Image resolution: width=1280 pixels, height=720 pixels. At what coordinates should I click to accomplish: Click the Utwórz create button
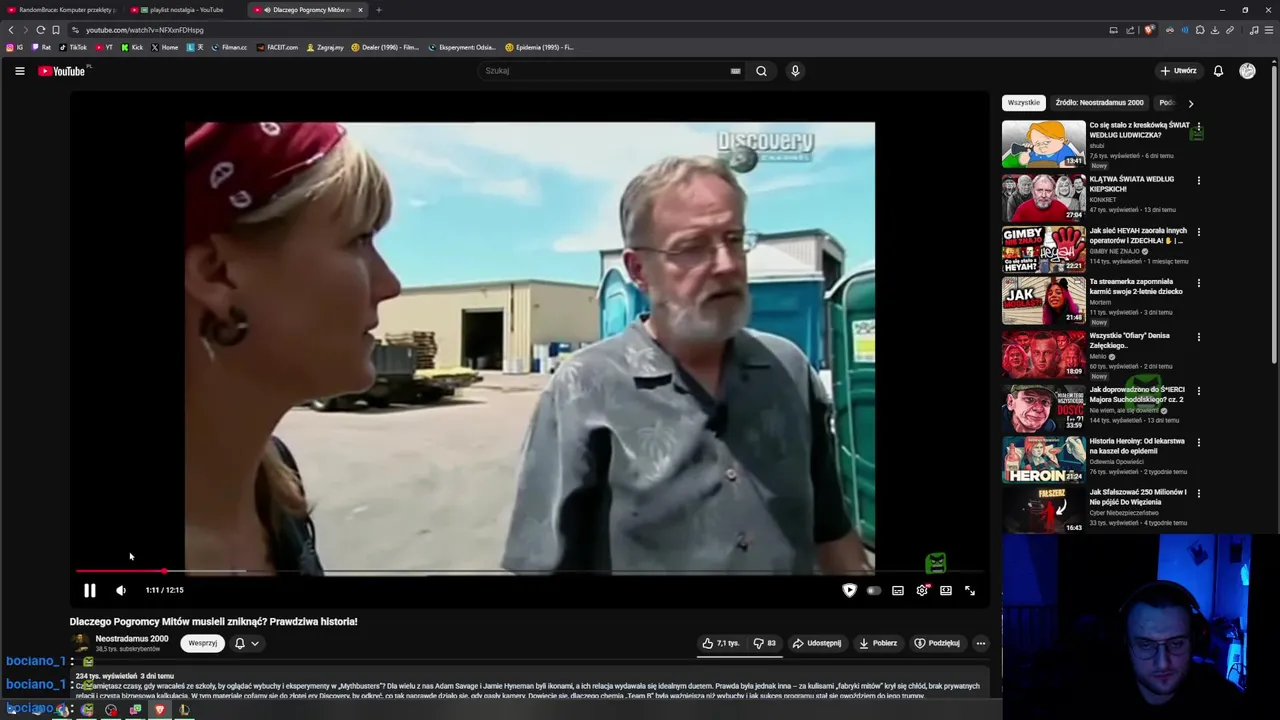pos(1178,71)
